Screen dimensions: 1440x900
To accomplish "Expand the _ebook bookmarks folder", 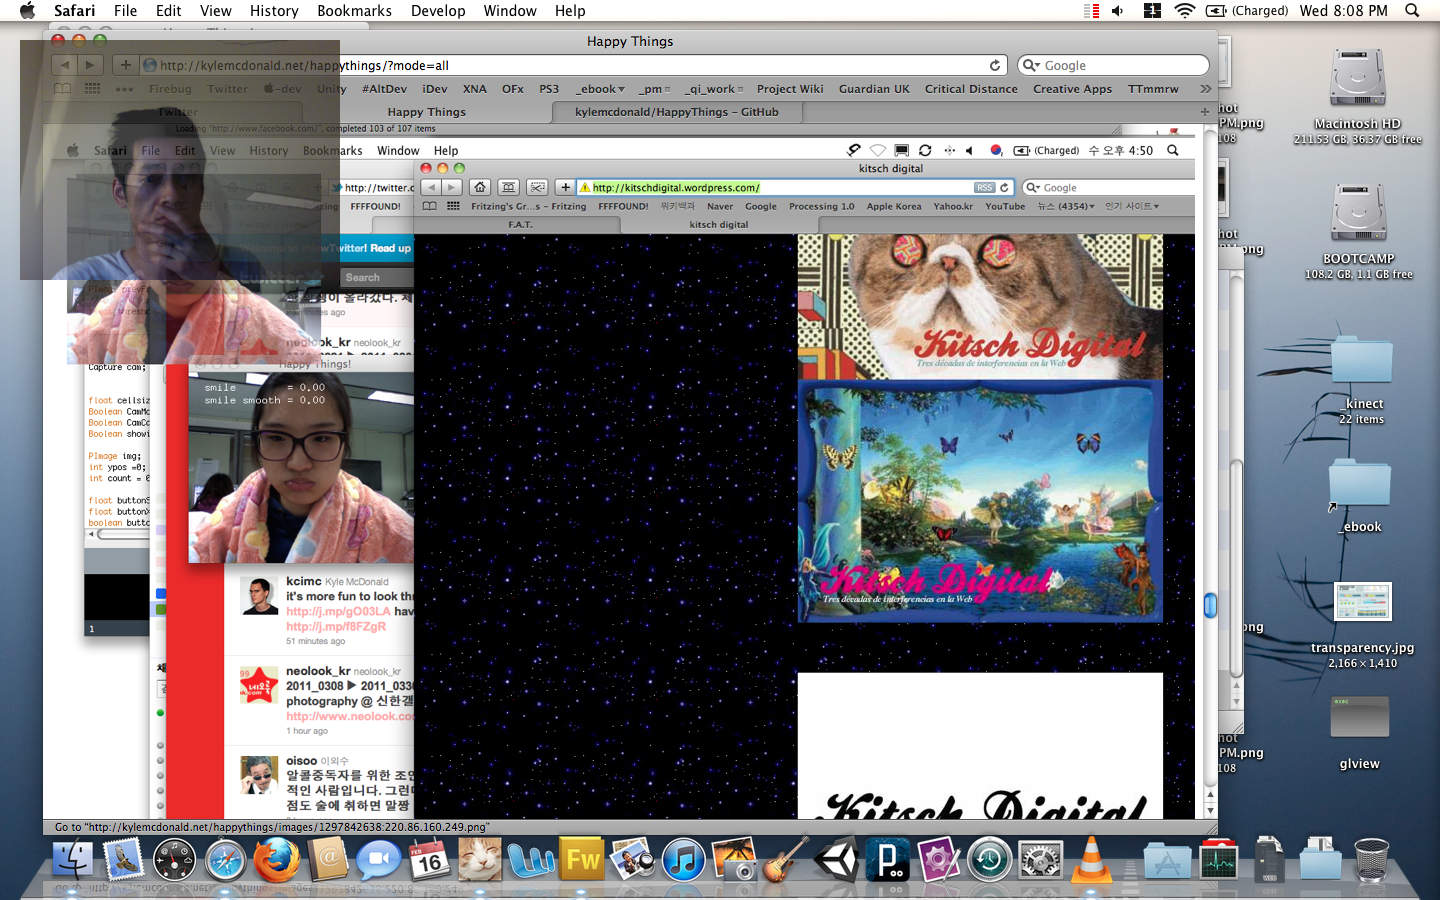I will pos(600,89).
